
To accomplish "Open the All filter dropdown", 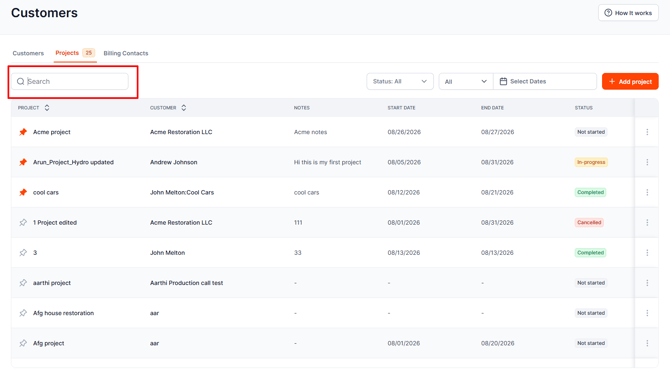I will tap(466, 81).
